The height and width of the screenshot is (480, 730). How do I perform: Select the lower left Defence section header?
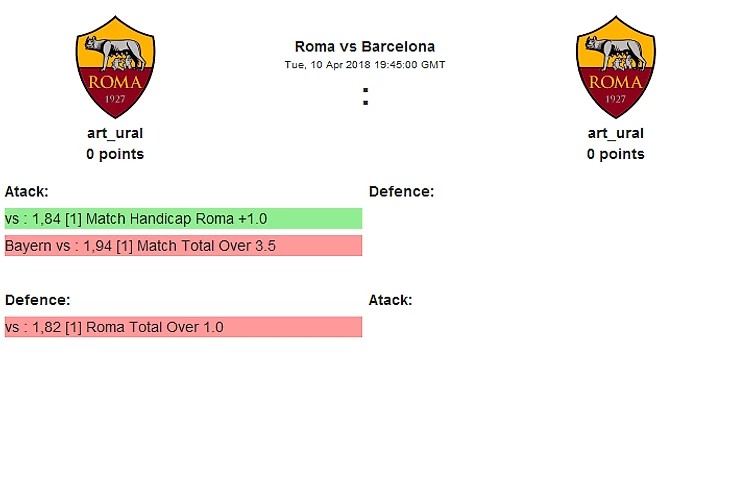[37, 299]
